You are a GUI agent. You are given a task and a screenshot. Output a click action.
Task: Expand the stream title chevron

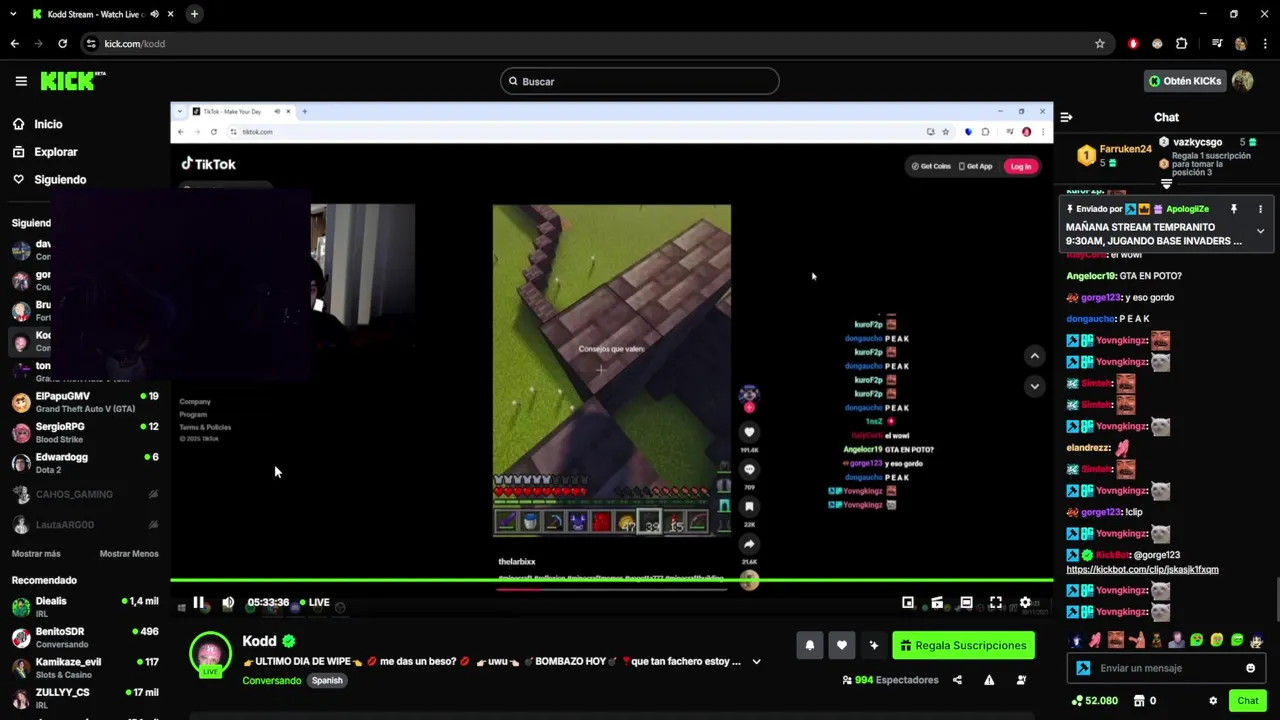(756, 661)
